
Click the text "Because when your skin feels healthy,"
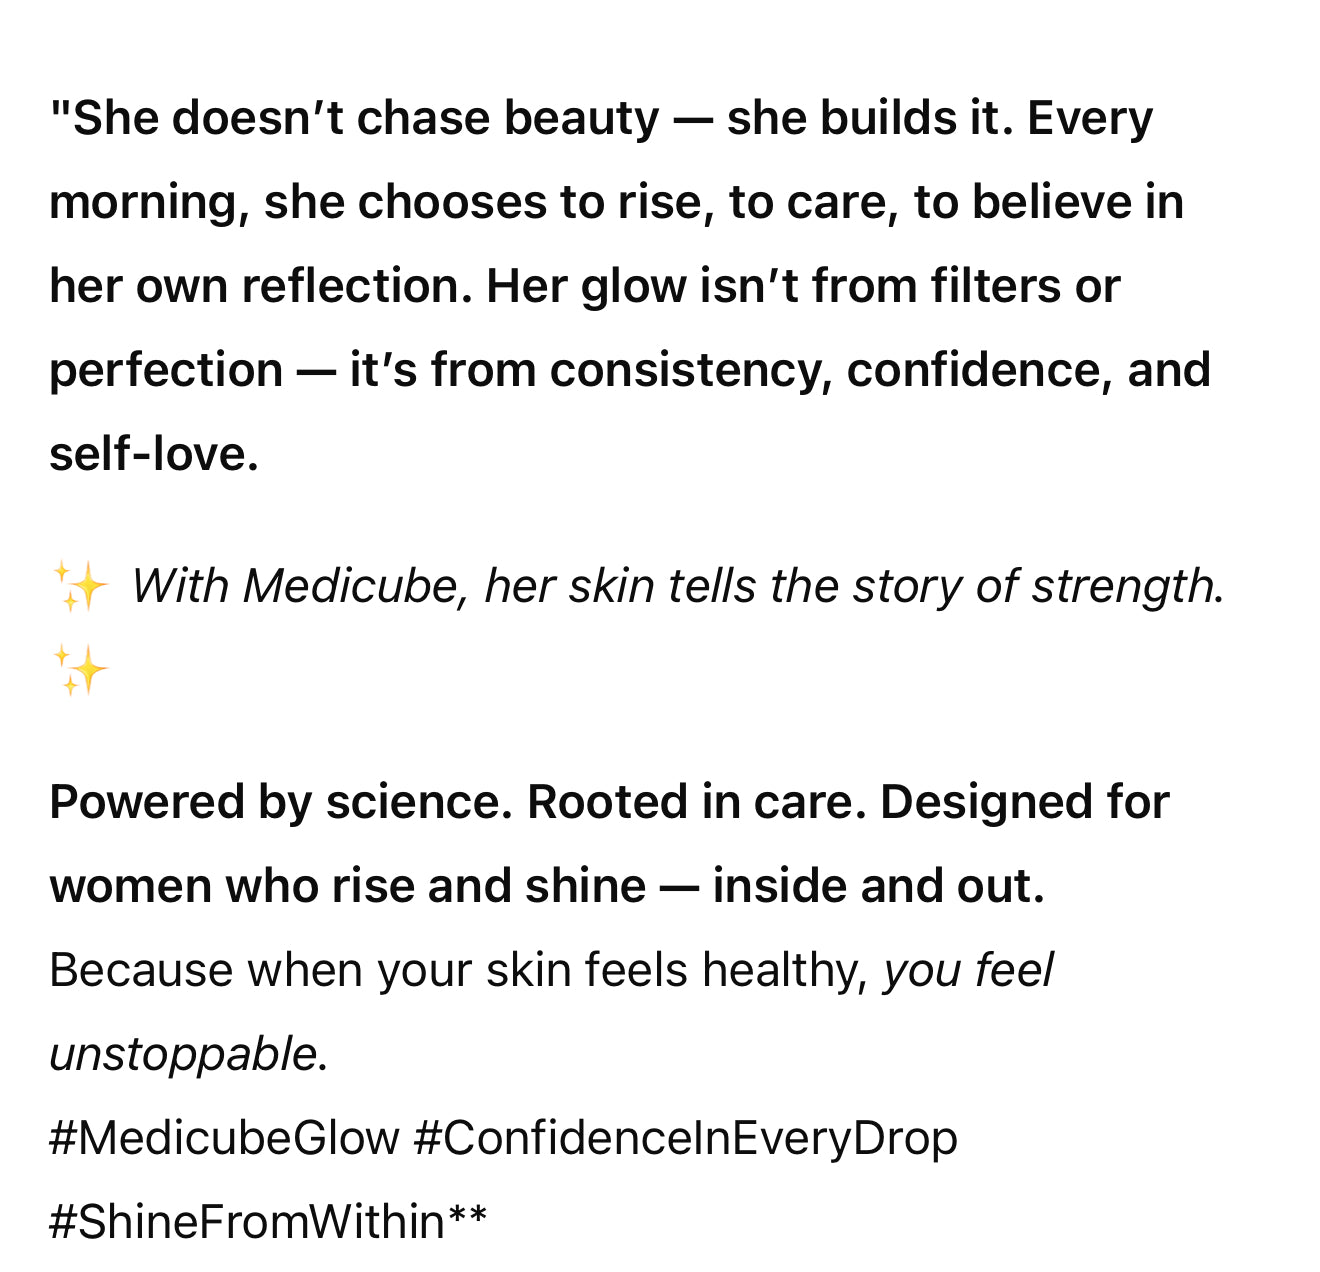pos(458,970)
